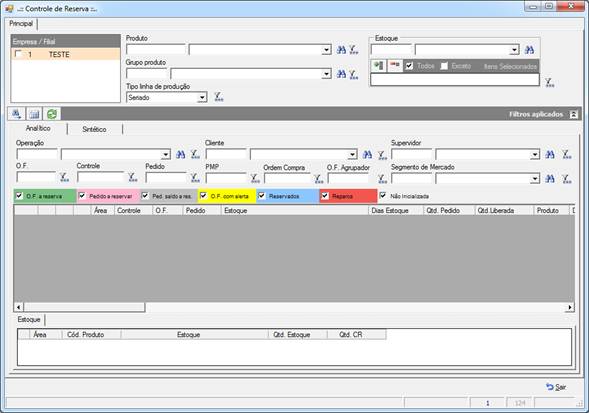Click the green refresh toolbar icon
The height and width of the screenshot is (413, 589).
point(52,113)
